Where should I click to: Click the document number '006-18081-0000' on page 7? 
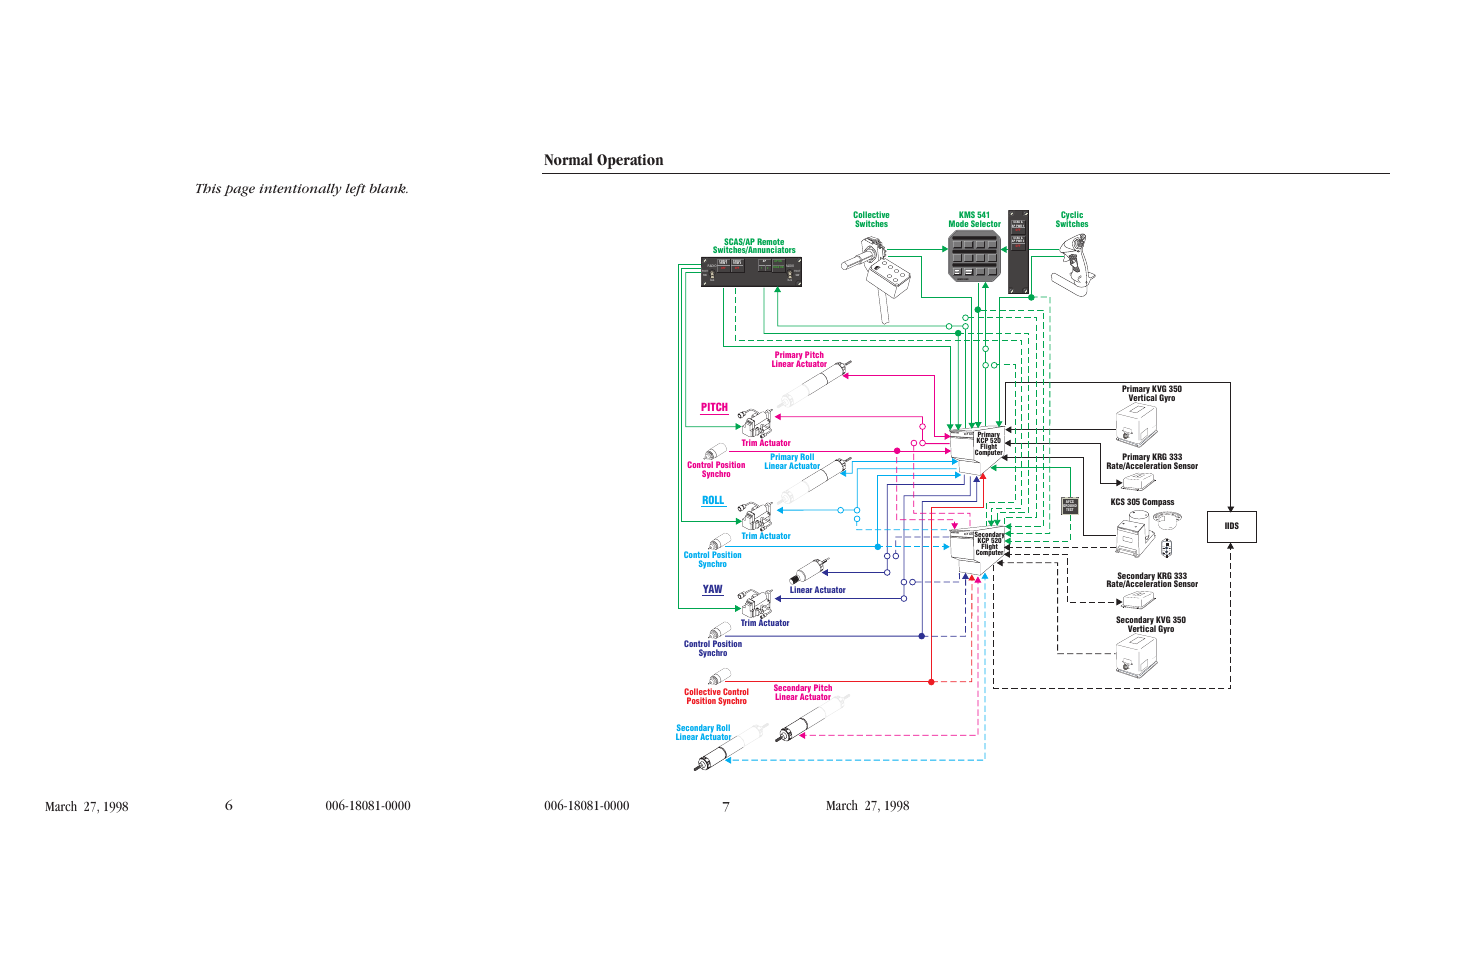click(x=587, y=806)
